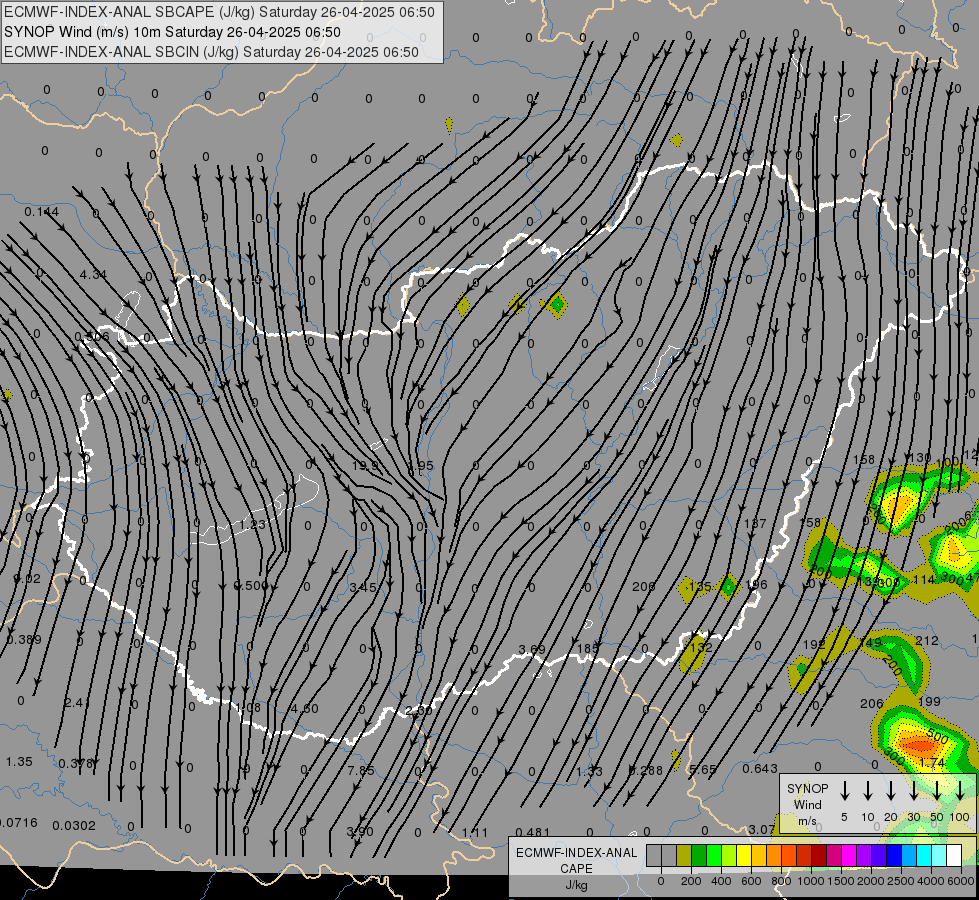Click the map value 0.500
Viewport: 979px width, 900px height.
250,586
